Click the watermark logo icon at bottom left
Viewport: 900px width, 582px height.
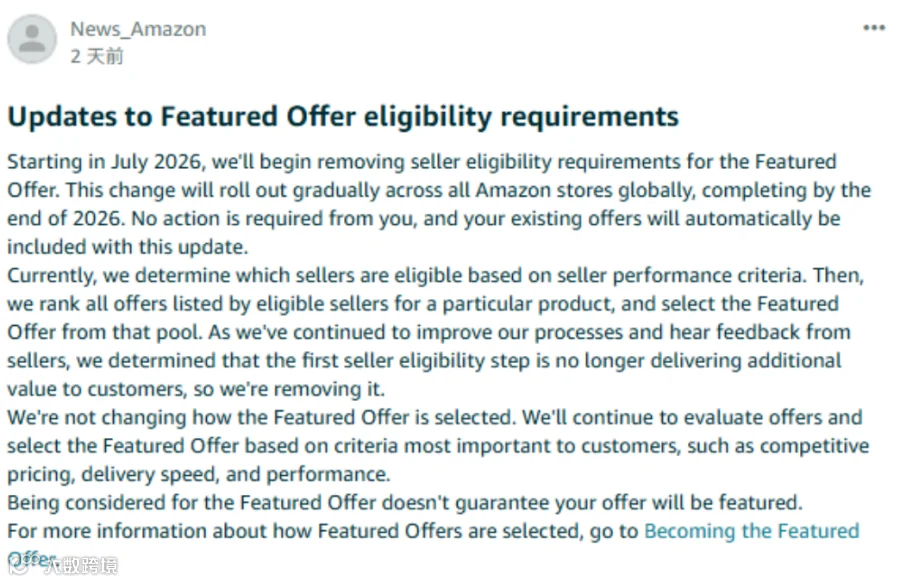click(19, 566)
